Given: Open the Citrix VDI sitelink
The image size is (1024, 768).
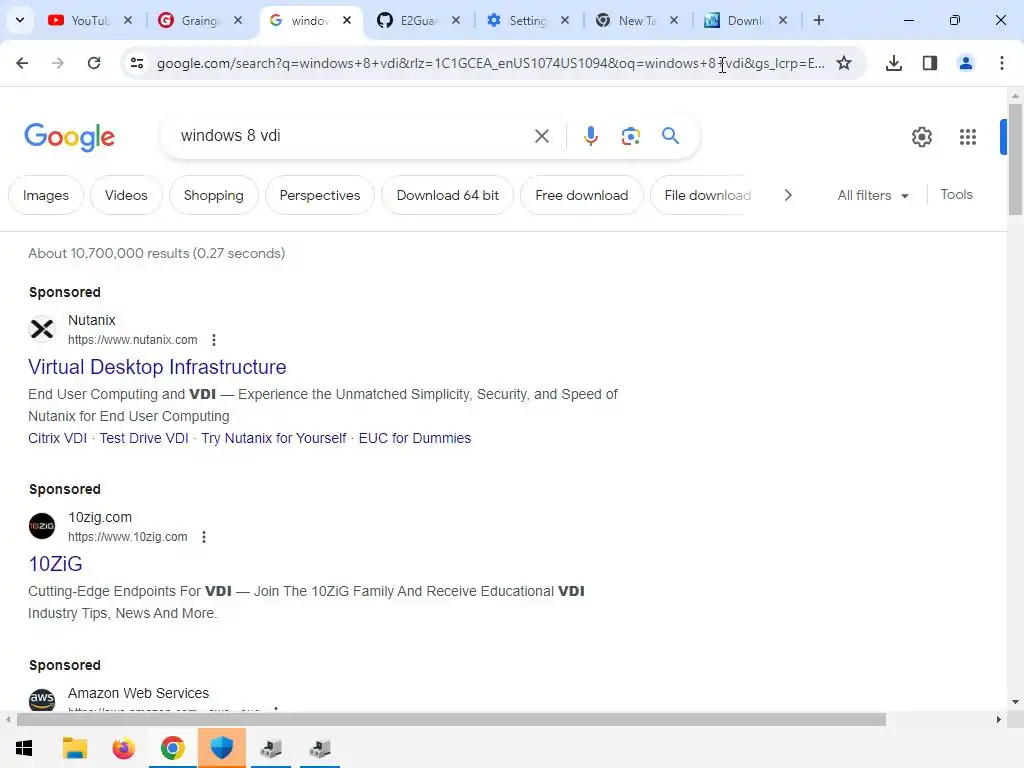Looking at the screenshot, I should (57, 438).
